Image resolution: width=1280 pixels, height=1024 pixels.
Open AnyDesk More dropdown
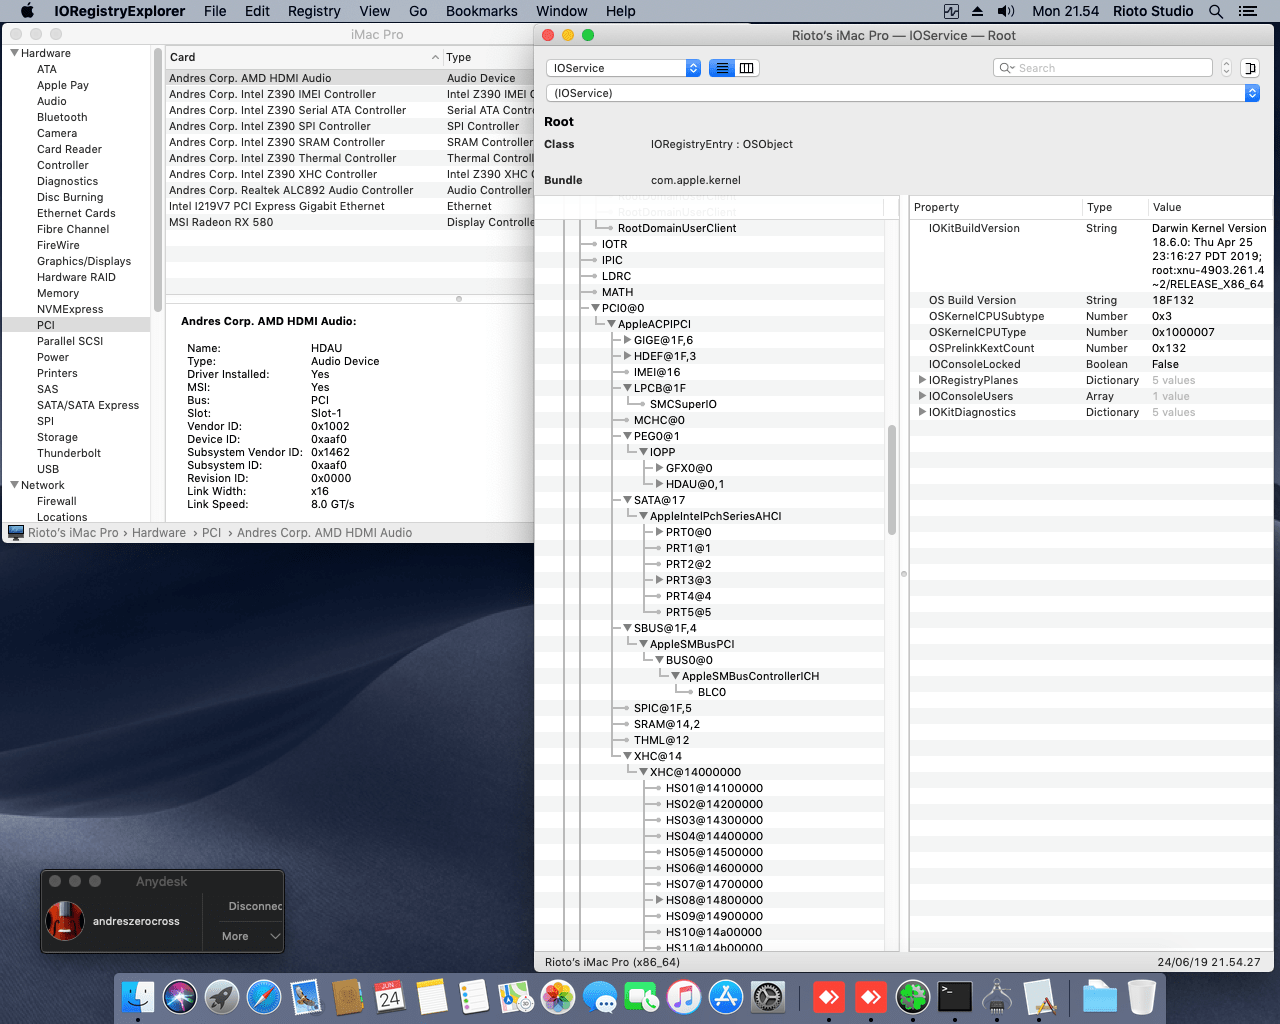[x=250, y=936]
